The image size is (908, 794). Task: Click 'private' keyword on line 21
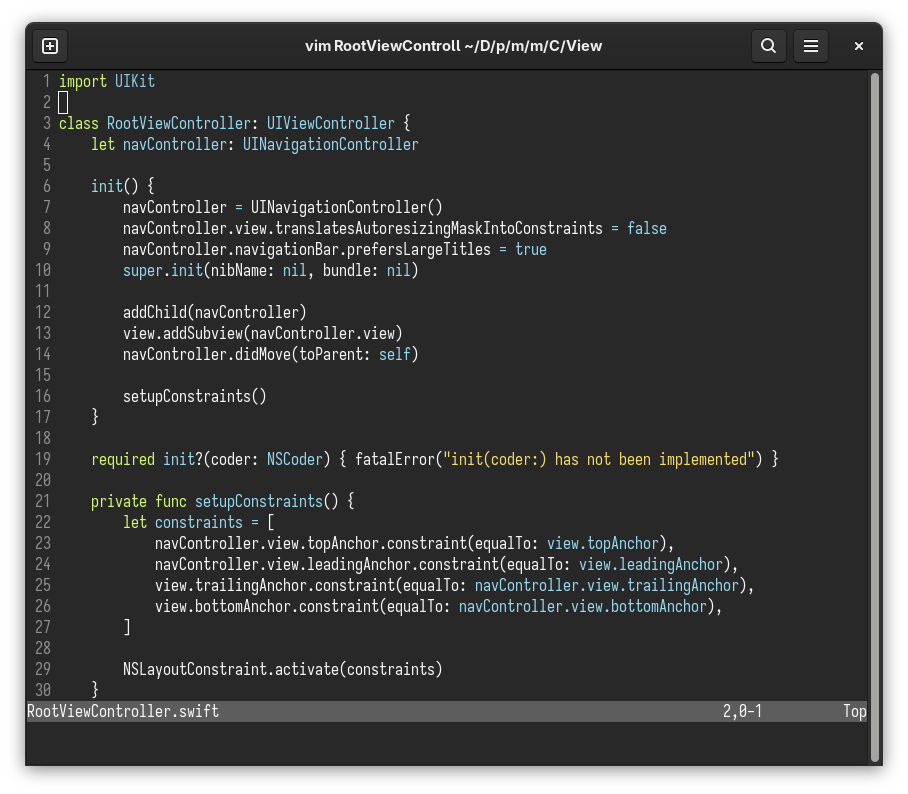coord(119,502)
